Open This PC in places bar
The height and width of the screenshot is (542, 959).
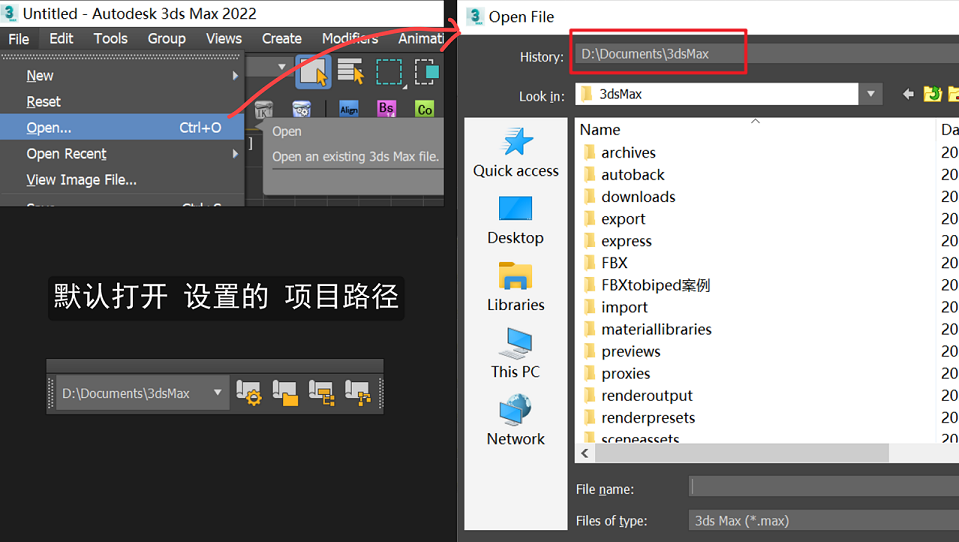pyautogui.click(x=516, y=354)
